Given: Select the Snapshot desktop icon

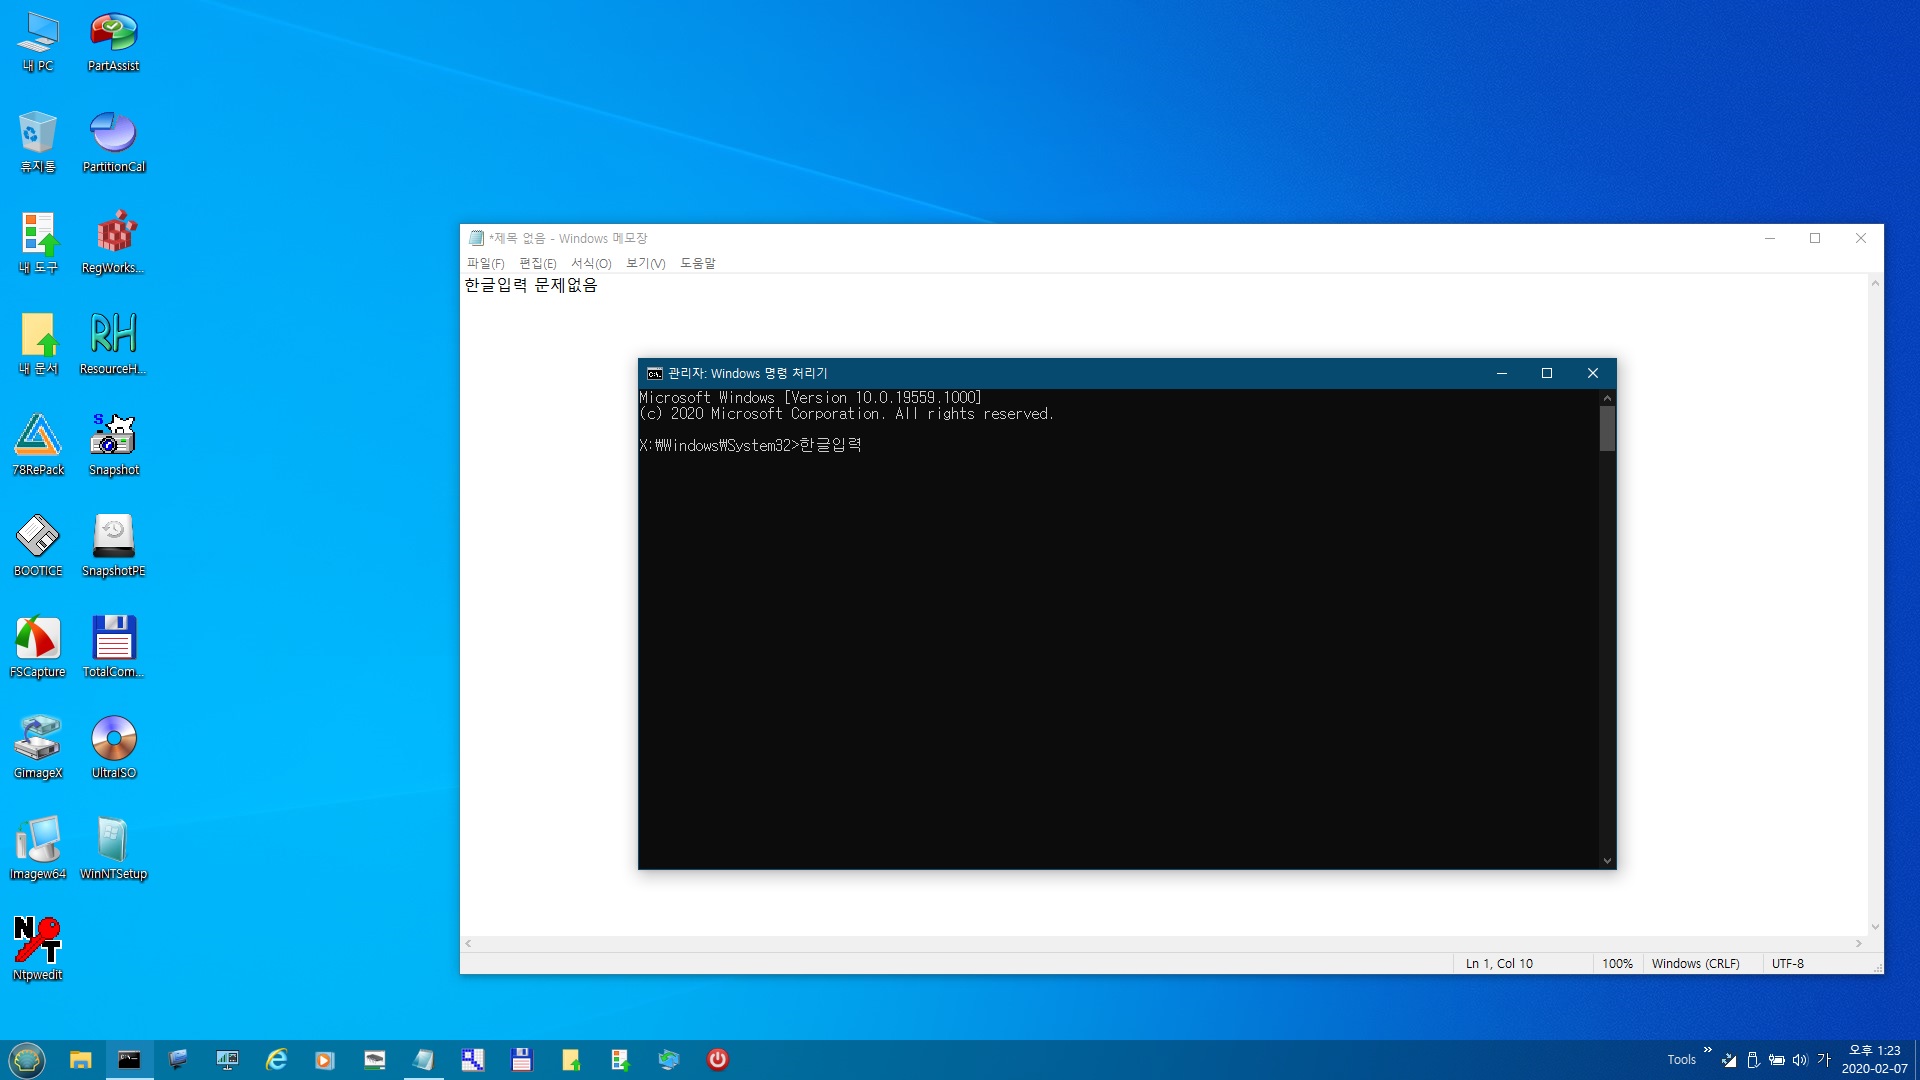Looking at the screenshot, I should point(113,446).
